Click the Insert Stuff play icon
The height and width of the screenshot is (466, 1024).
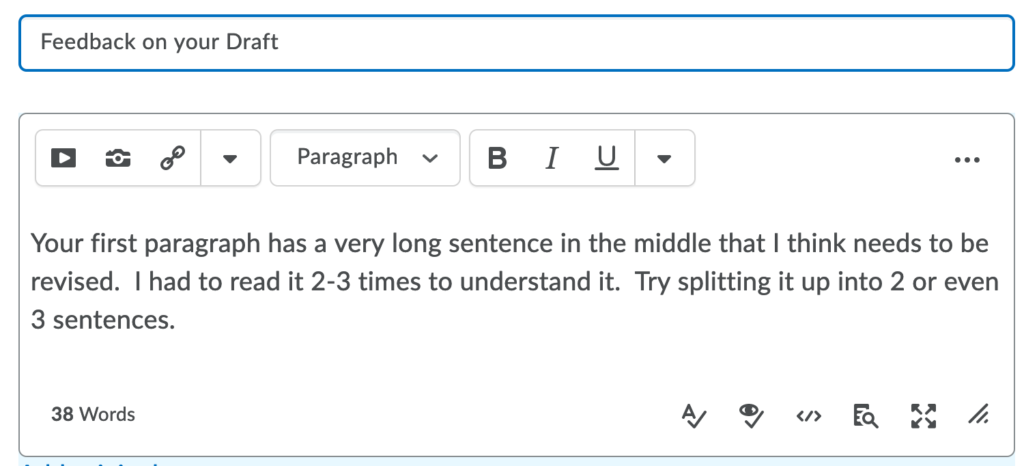pos(64,158)
